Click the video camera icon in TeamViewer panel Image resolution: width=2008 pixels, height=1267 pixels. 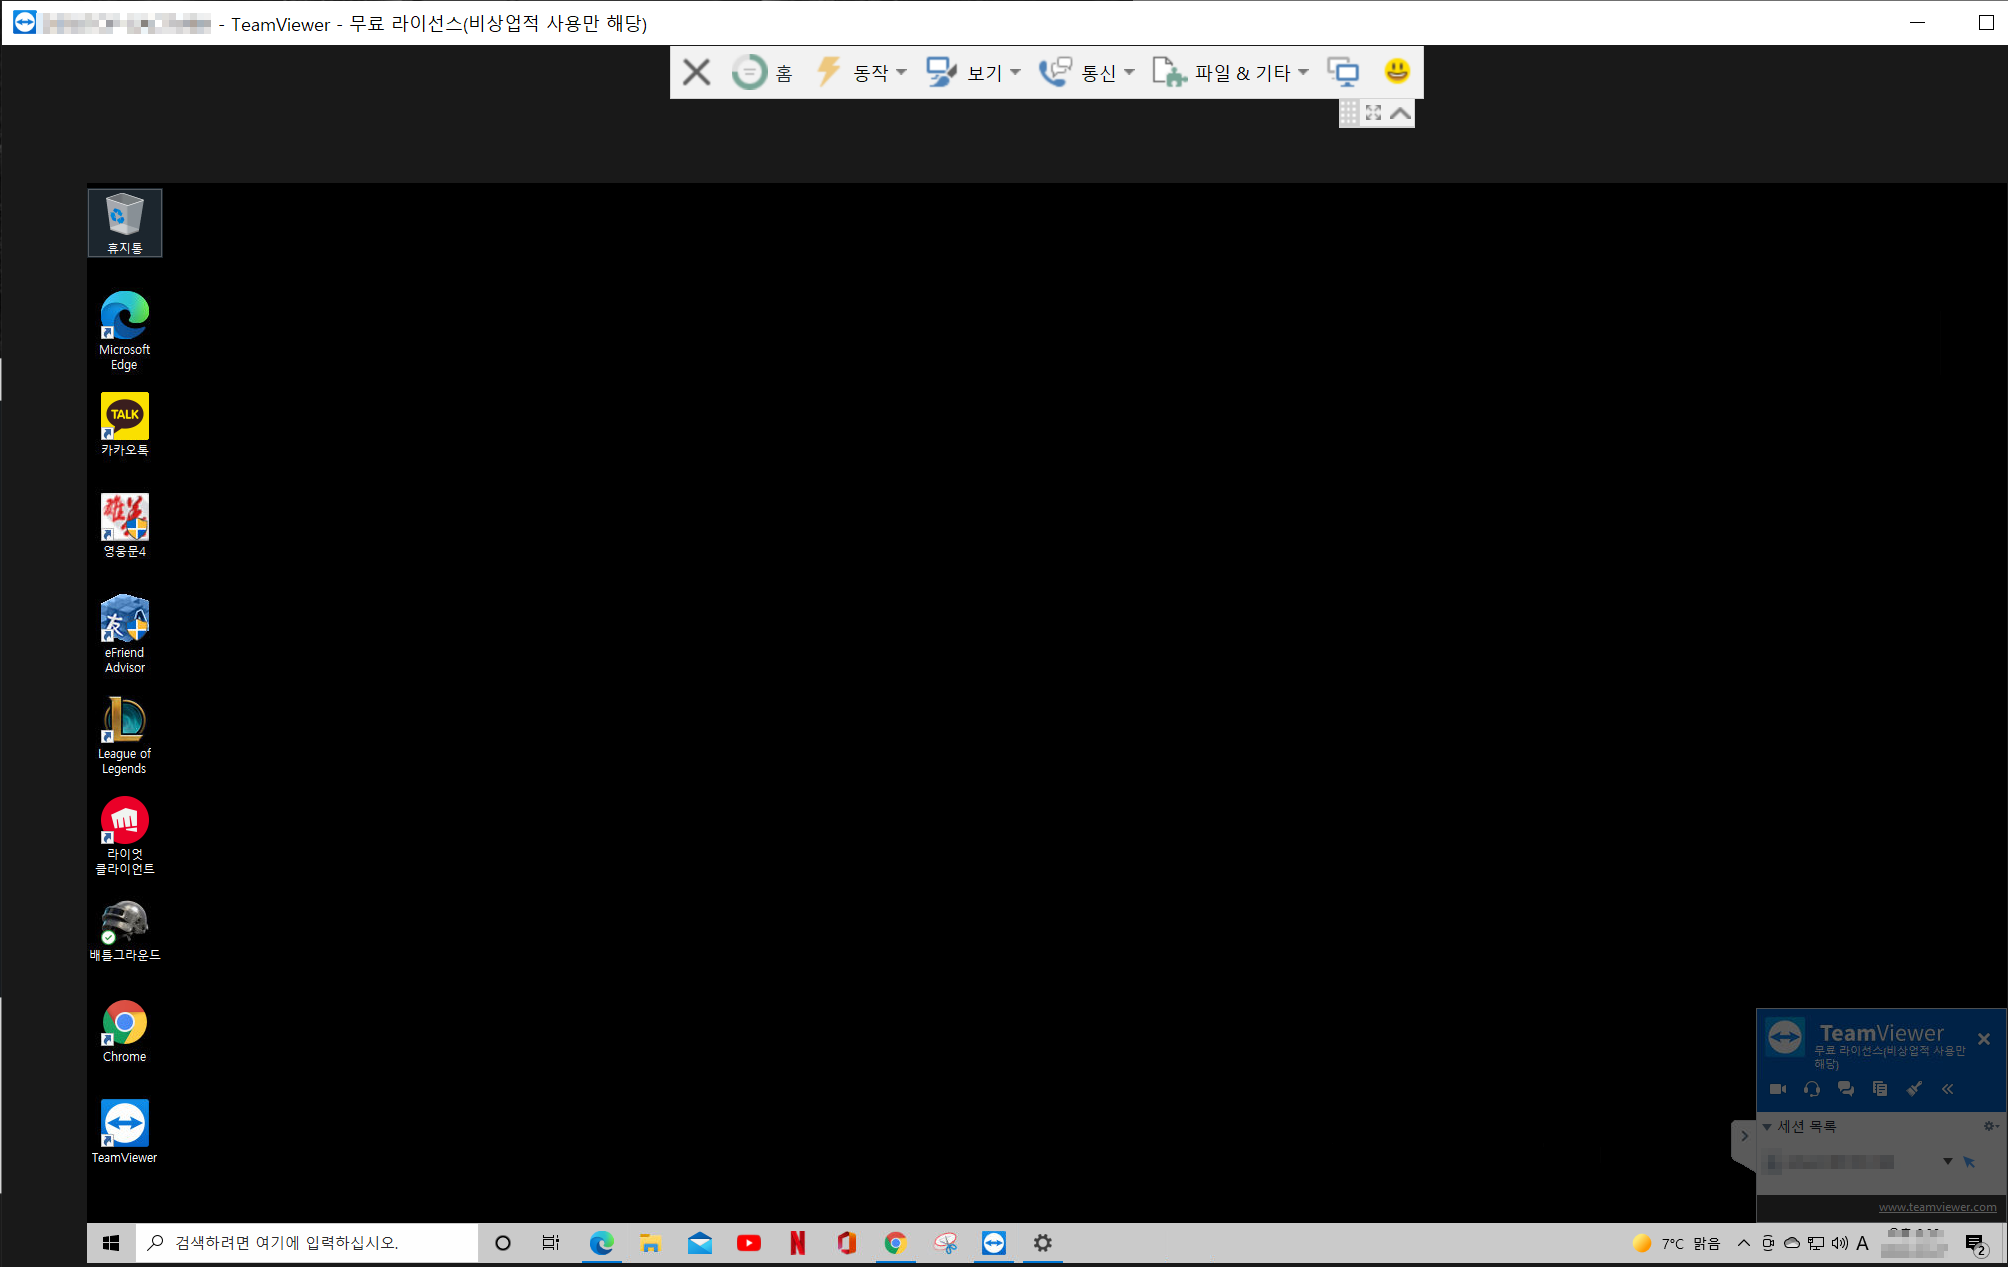pos(1777,1089)
